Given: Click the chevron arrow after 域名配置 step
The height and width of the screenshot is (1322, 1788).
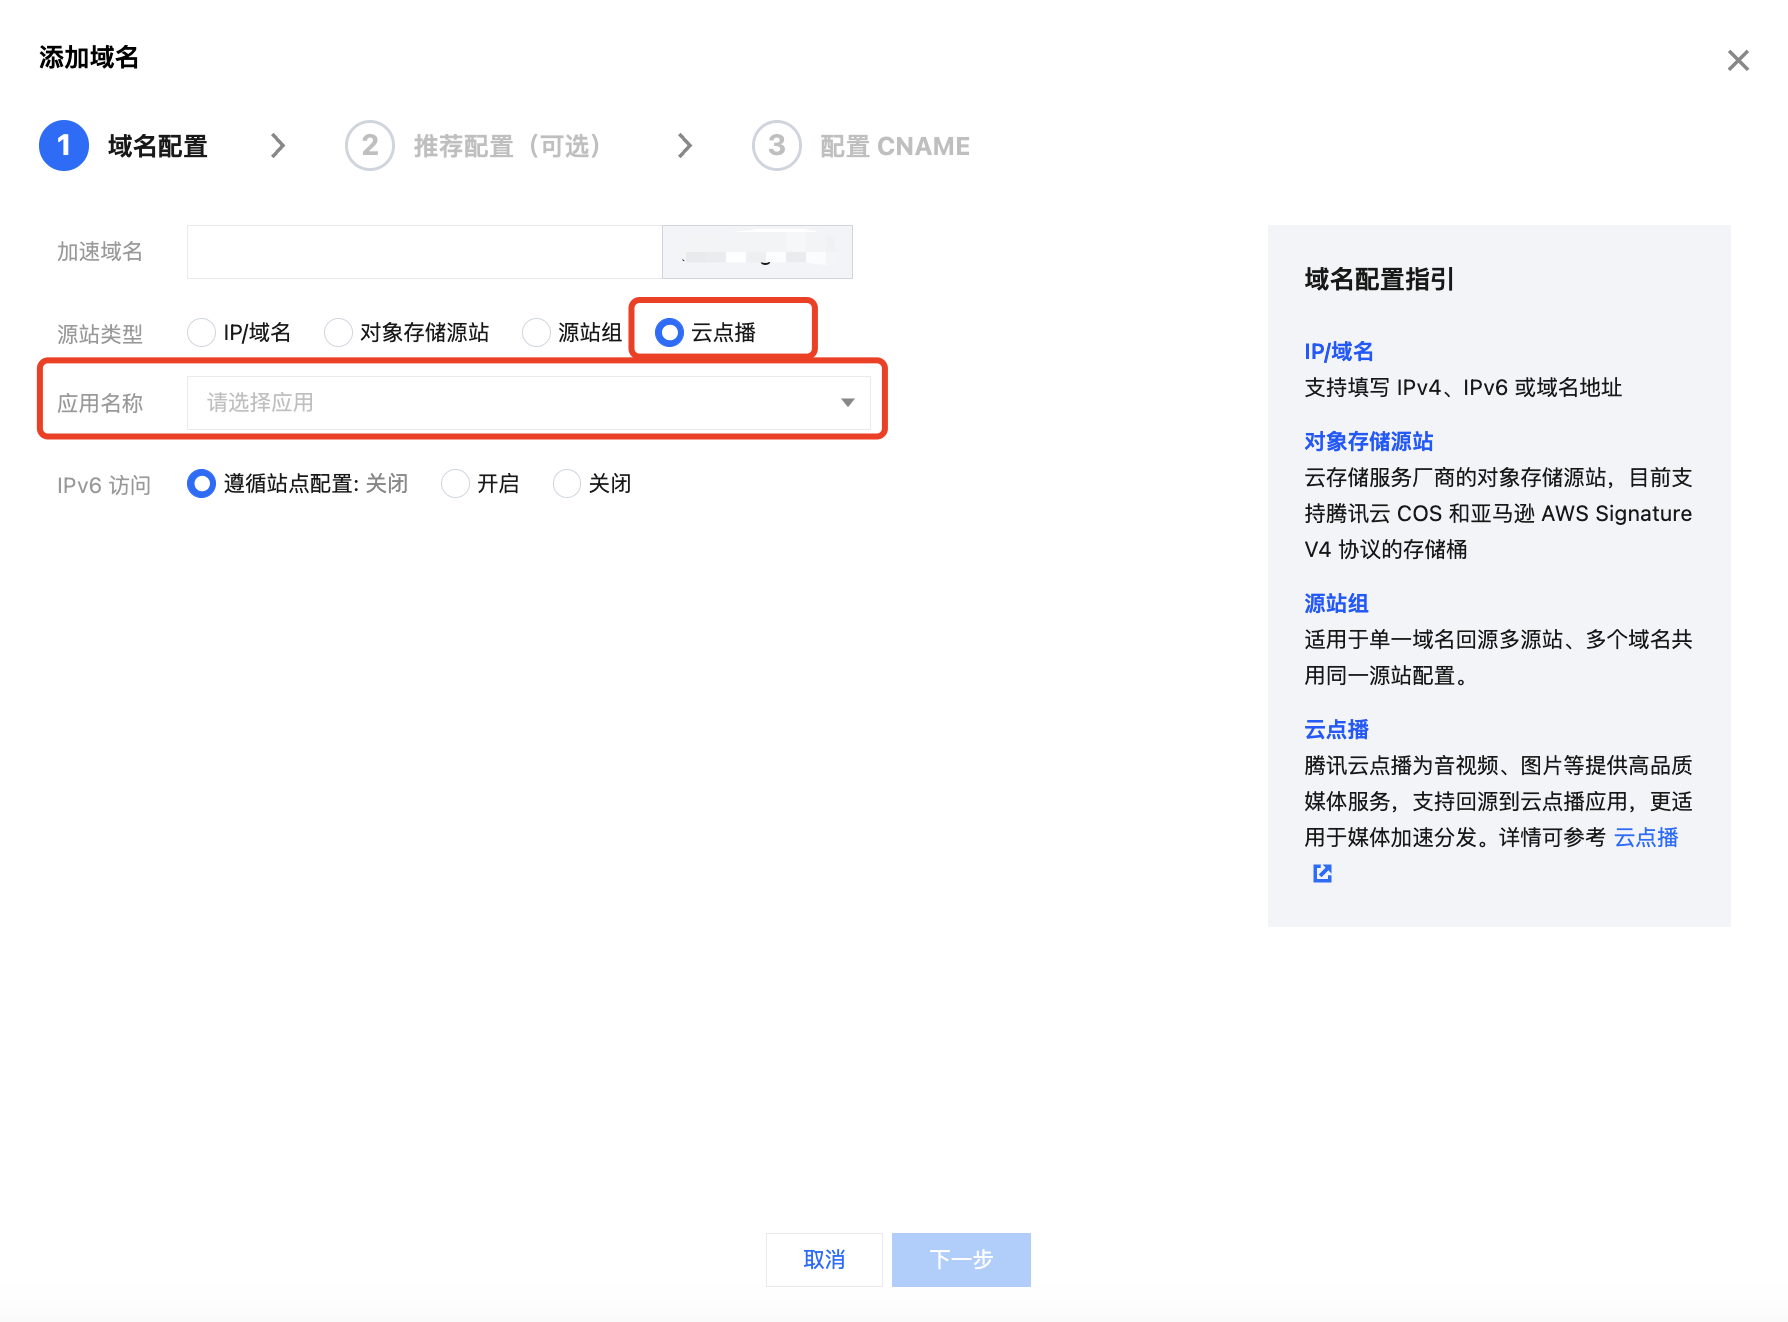Looking at the screenshot, I should [278, 146].
